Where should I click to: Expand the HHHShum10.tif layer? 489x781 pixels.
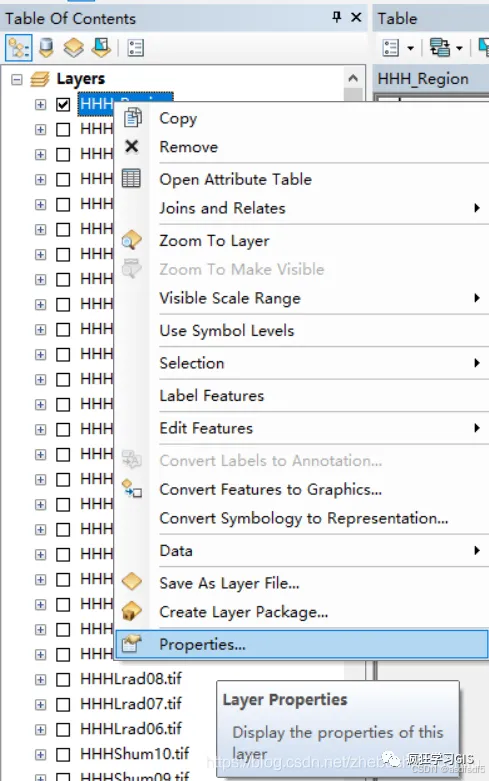[x=40, y=755]
